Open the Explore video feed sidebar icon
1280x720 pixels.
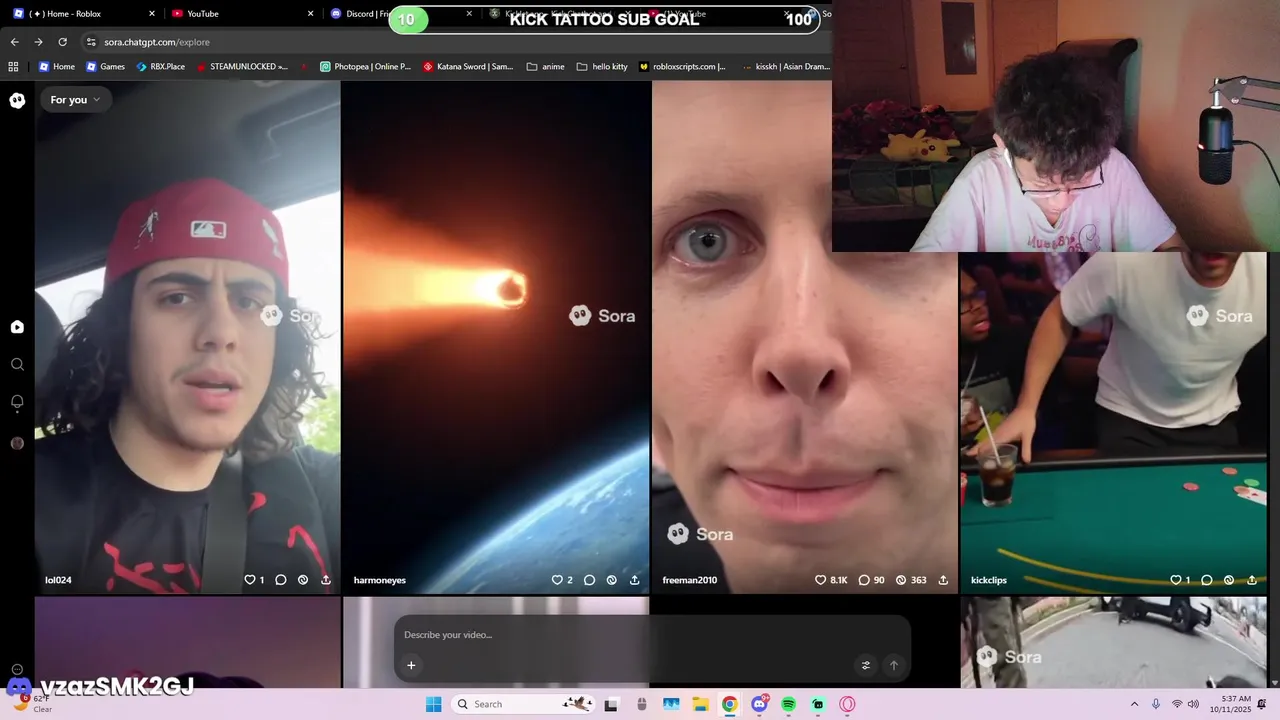tap(17, 327)
